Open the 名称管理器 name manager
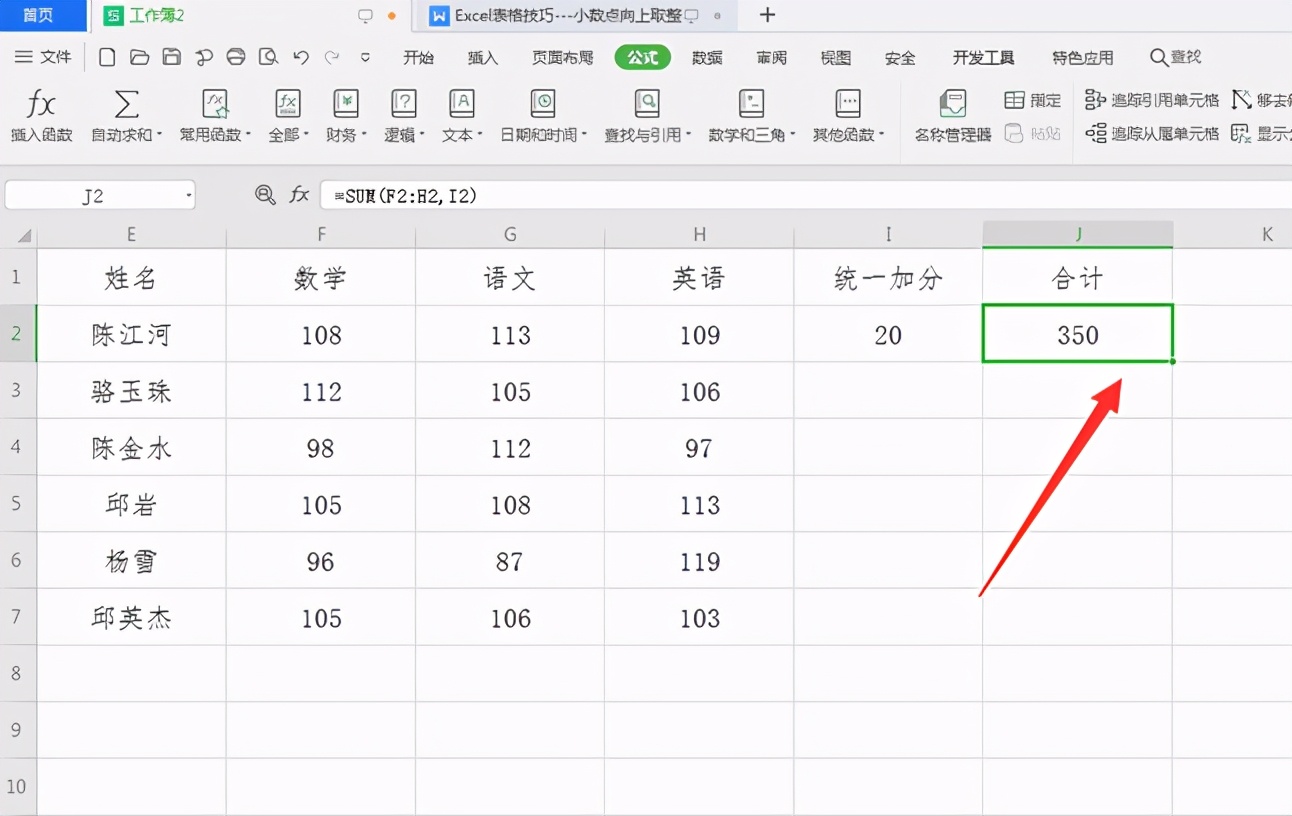 tap(953, 116)
